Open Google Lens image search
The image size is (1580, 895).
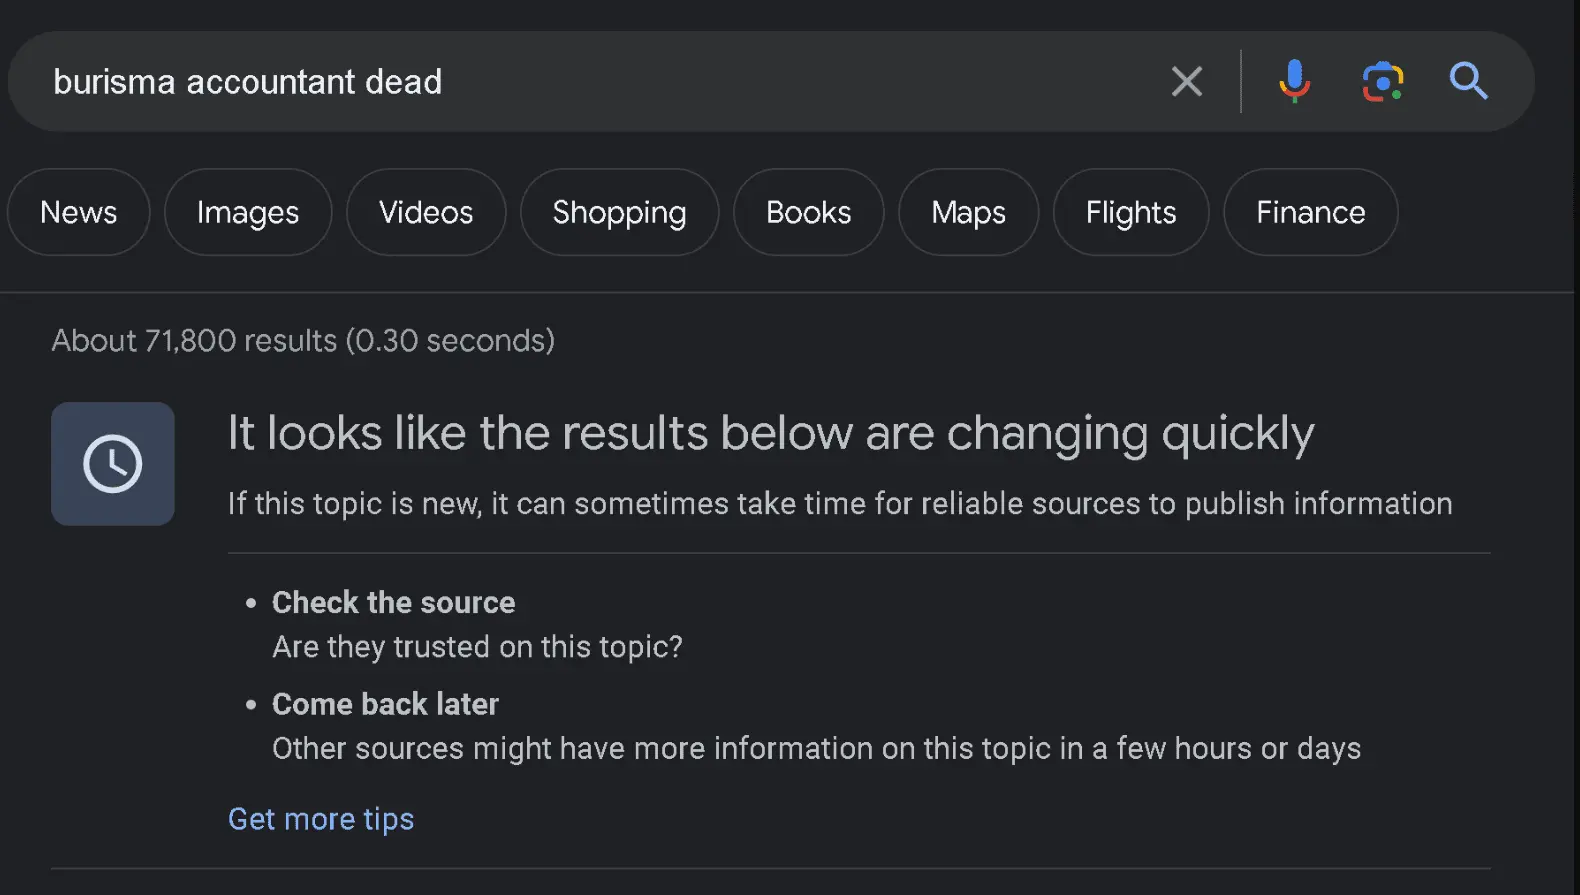(x=1382, y=81)
